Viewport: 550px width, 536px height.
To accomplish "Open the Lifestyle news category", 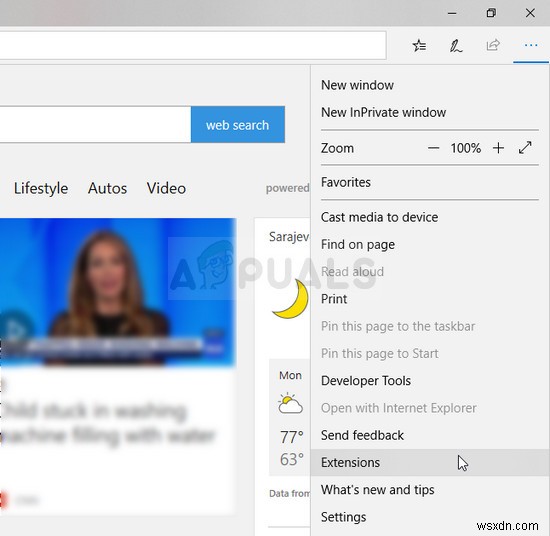I will tap(41, 188).
